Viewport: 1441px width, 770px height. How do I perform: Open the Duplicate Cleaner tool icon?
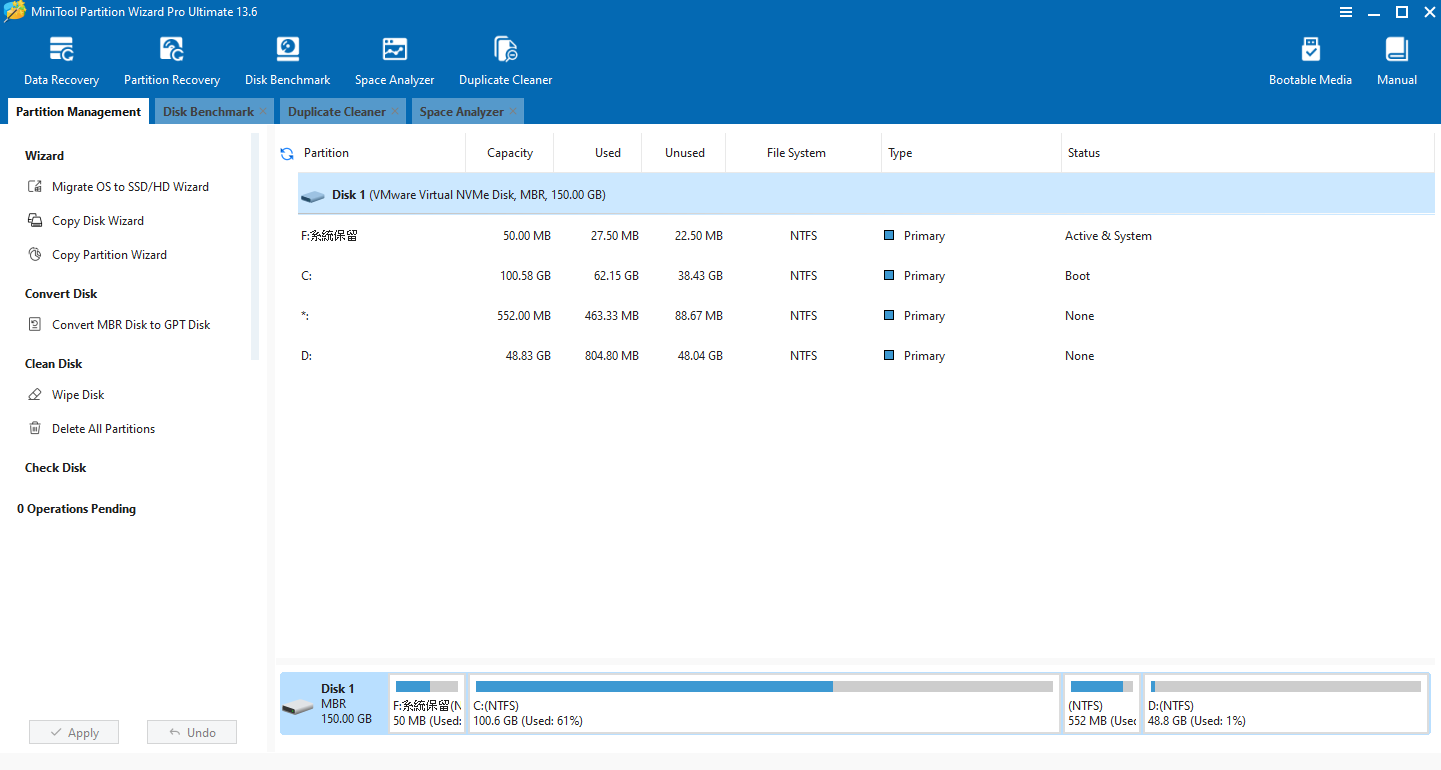506,62
